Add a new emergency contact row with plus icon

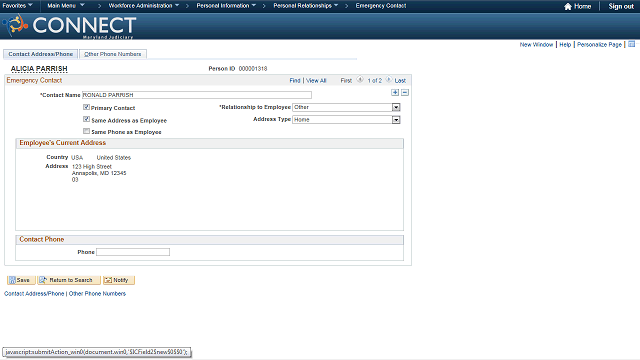(395, 93)
